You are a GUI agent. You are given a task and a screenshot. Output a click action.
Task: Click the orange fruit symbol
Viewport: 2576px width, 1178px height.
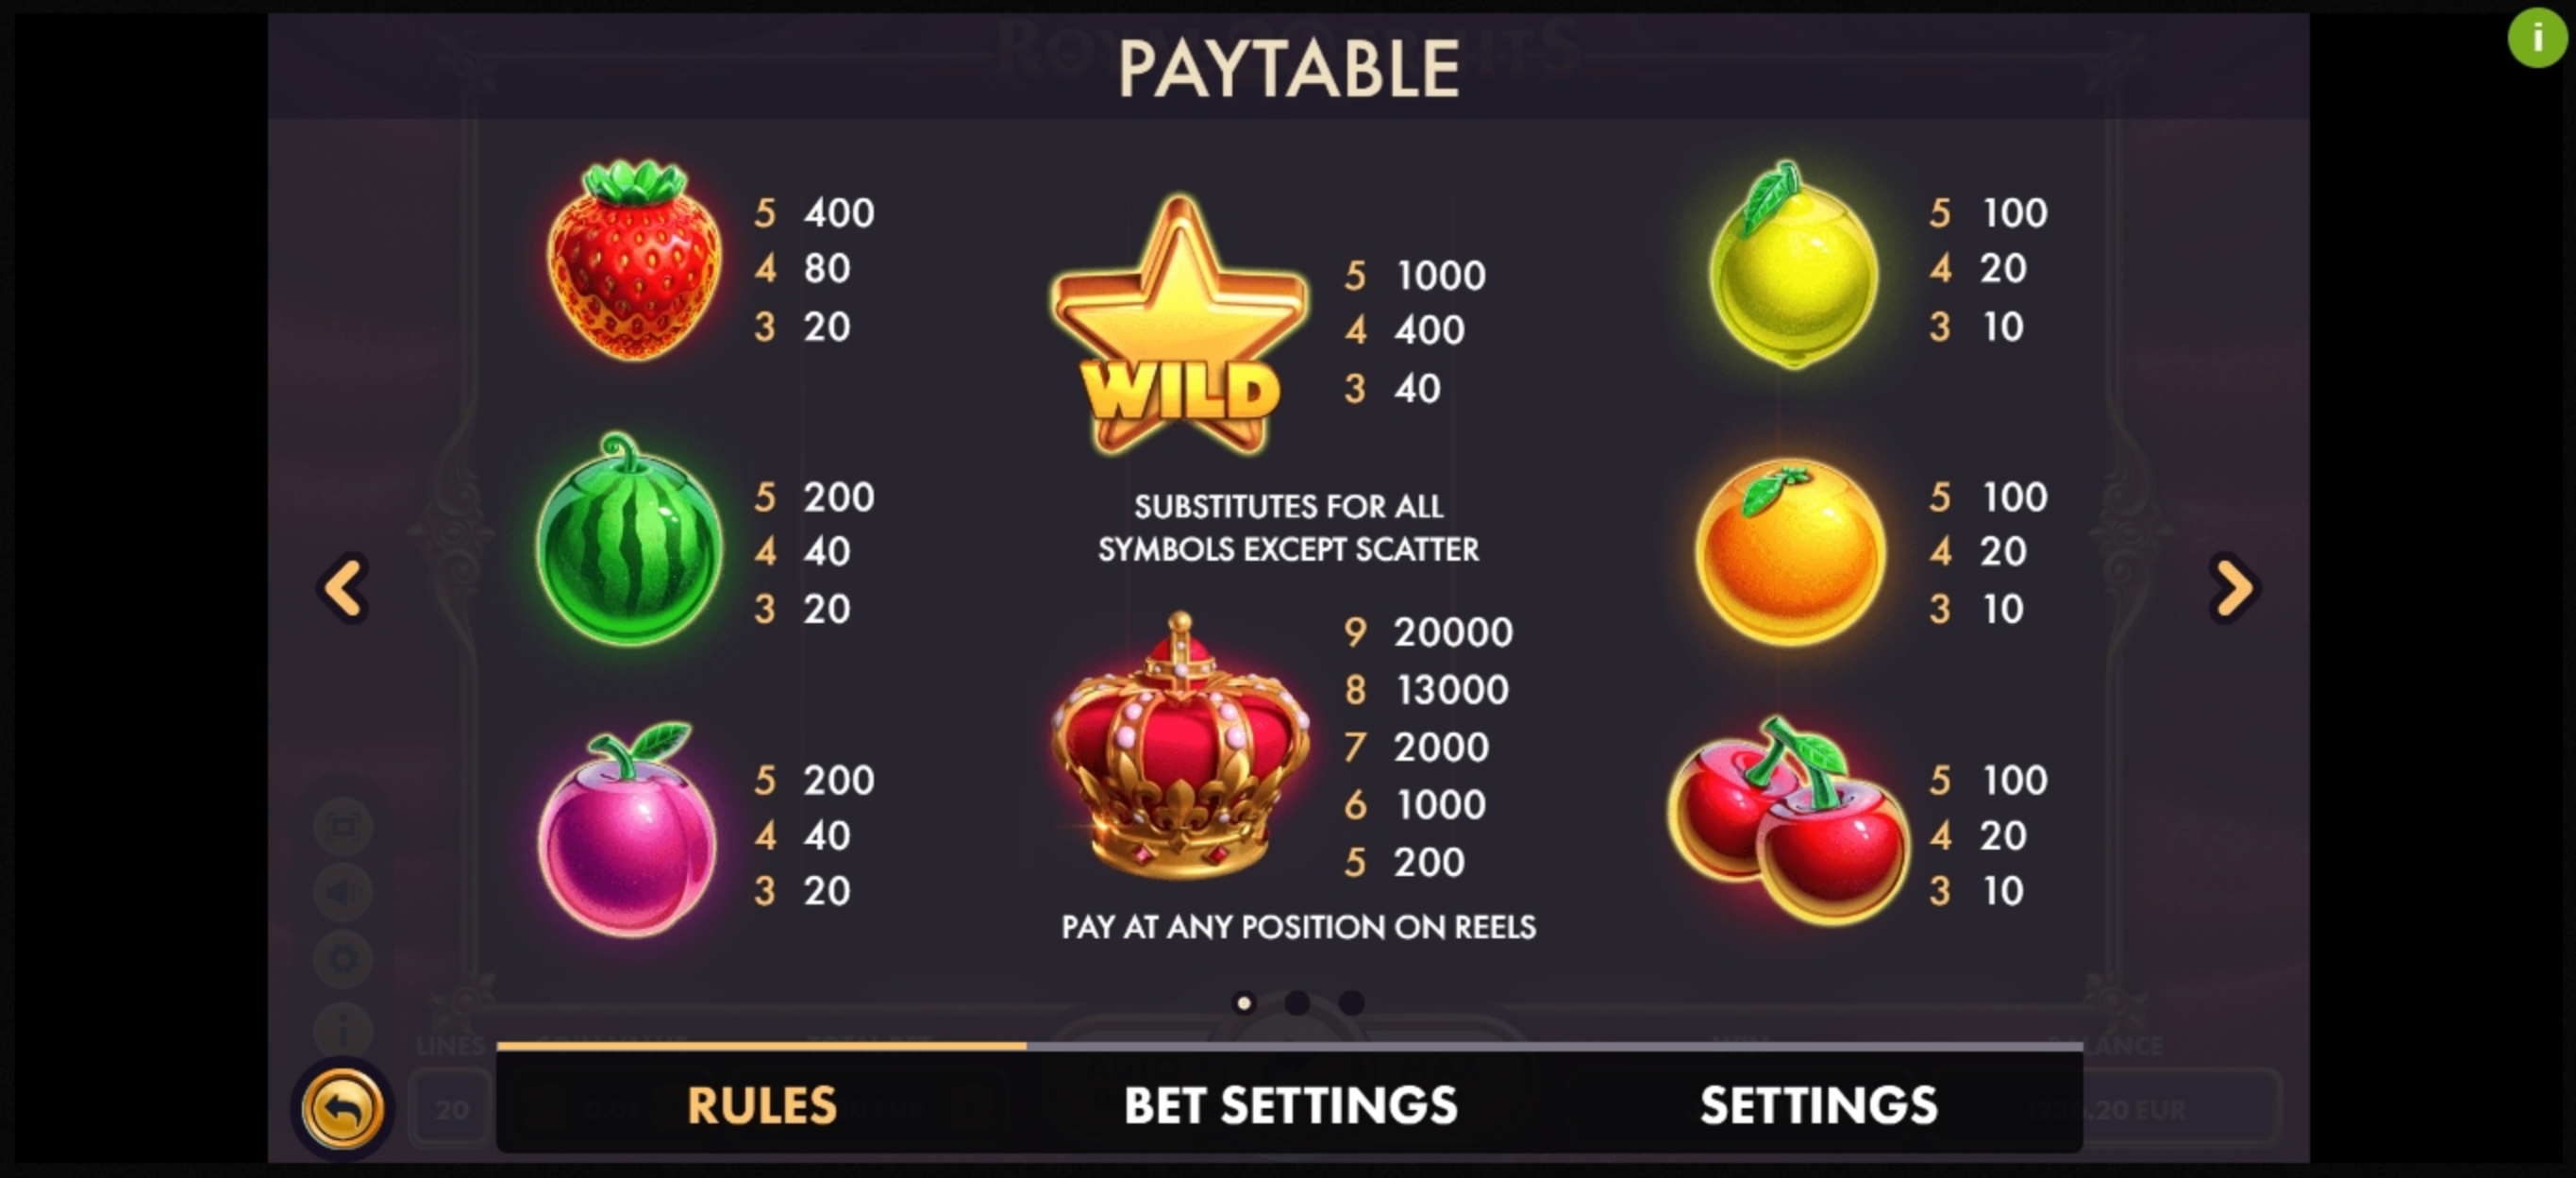(1791, 551)
